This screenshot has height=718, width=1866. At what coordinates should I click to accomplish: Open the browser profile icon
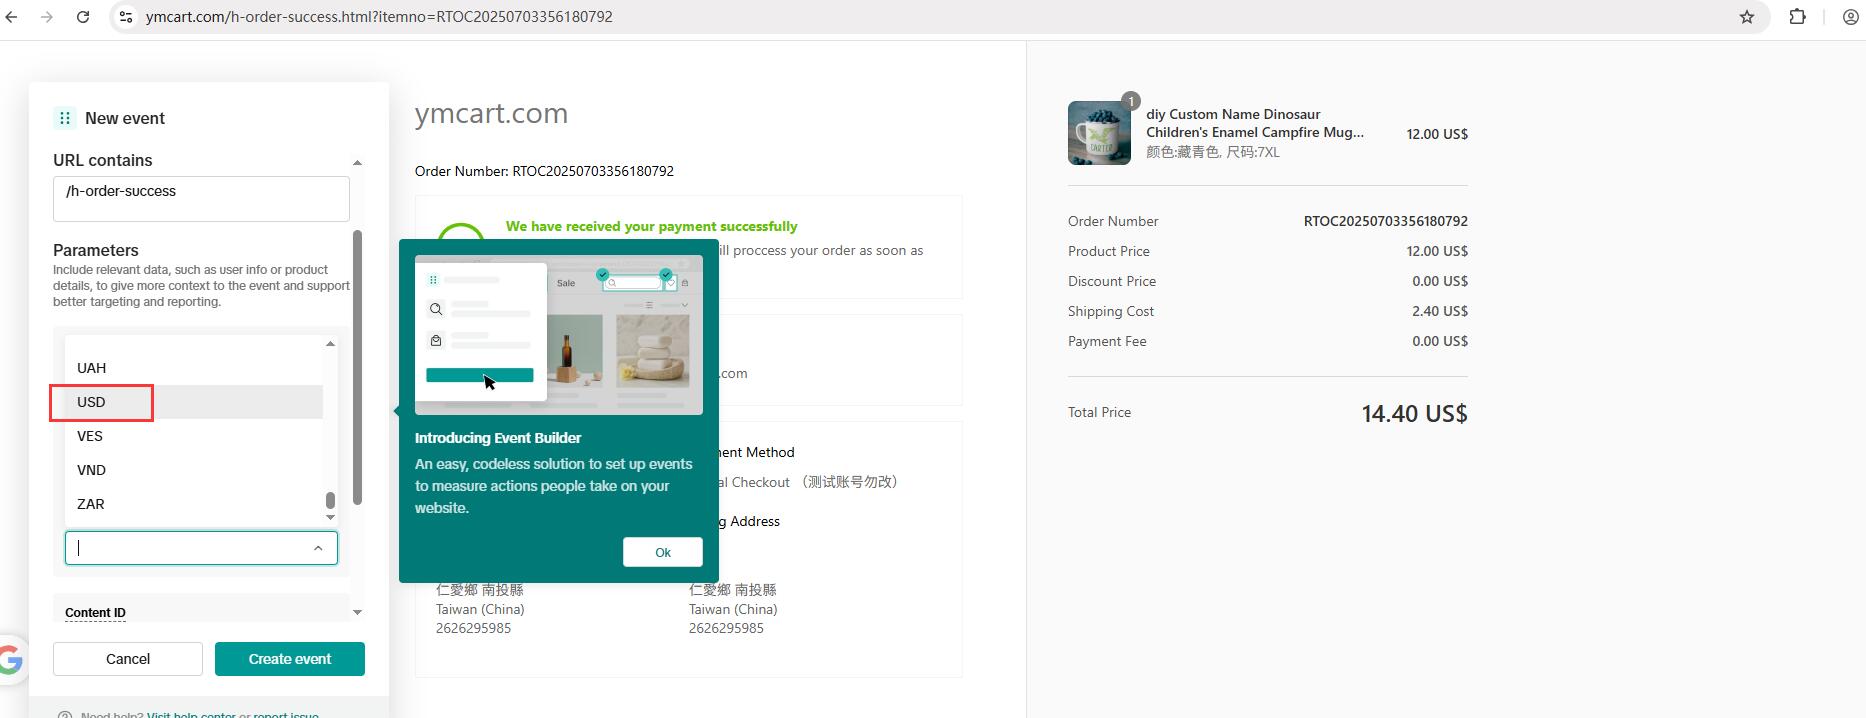tap(1850, 17)
